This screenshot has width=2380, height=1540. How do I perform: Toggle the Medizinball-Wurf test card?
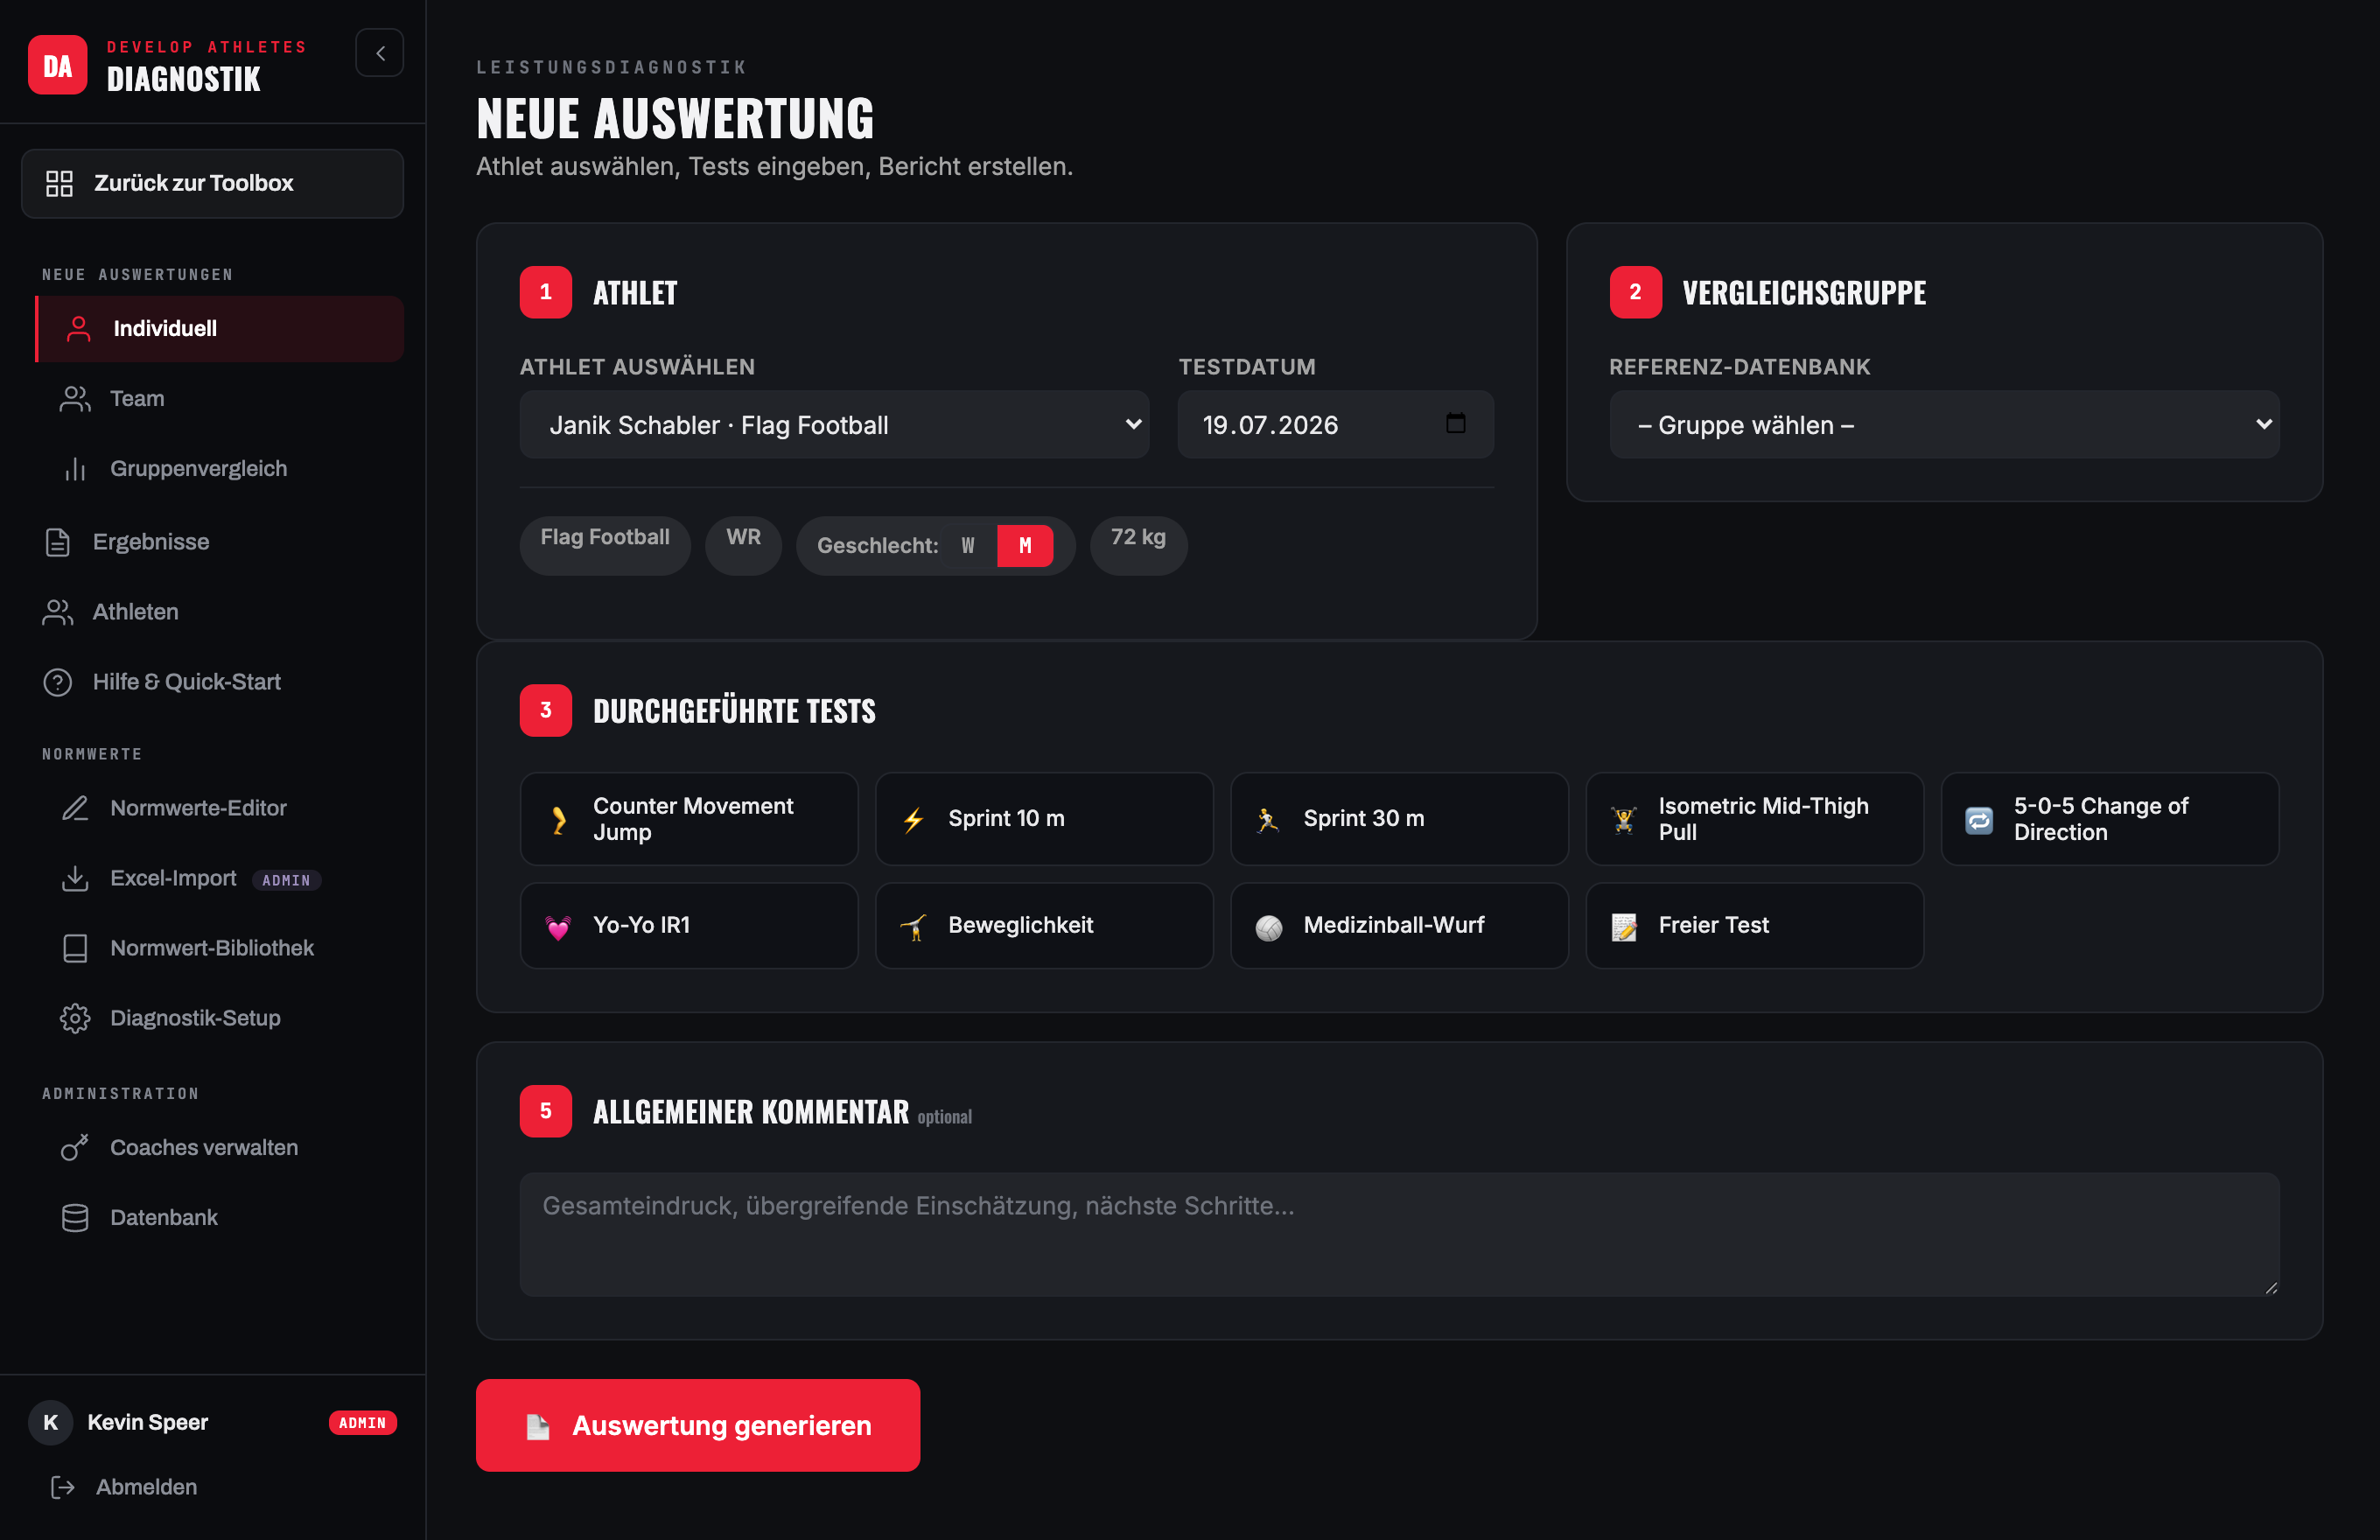pos(1399,925)
